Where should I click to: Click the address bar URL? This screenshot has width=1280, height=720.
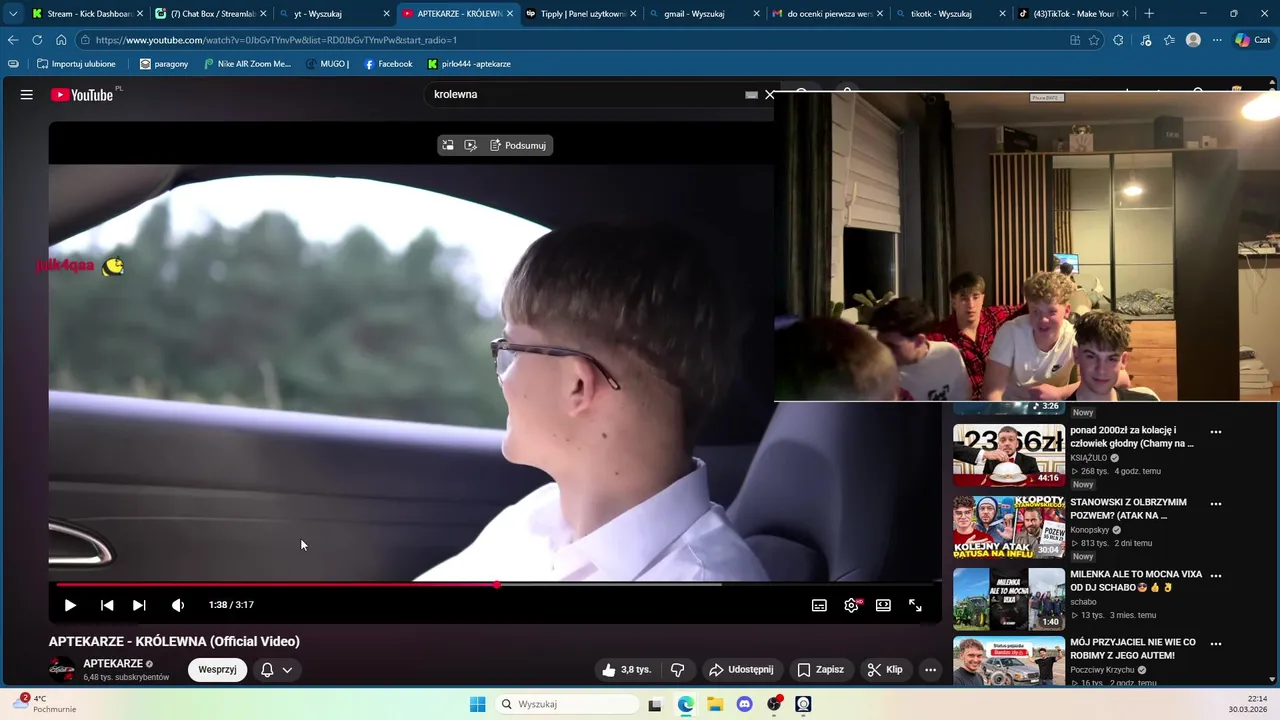[x=276, y=40]
